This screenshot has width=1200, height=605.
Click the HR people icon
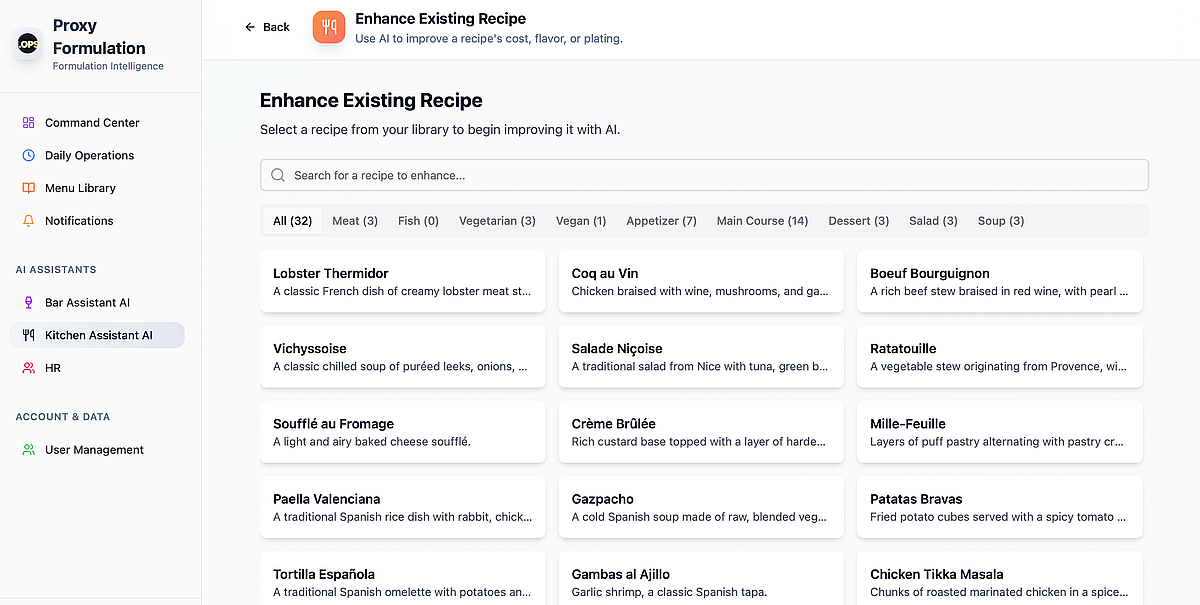(x=28, y=368)
